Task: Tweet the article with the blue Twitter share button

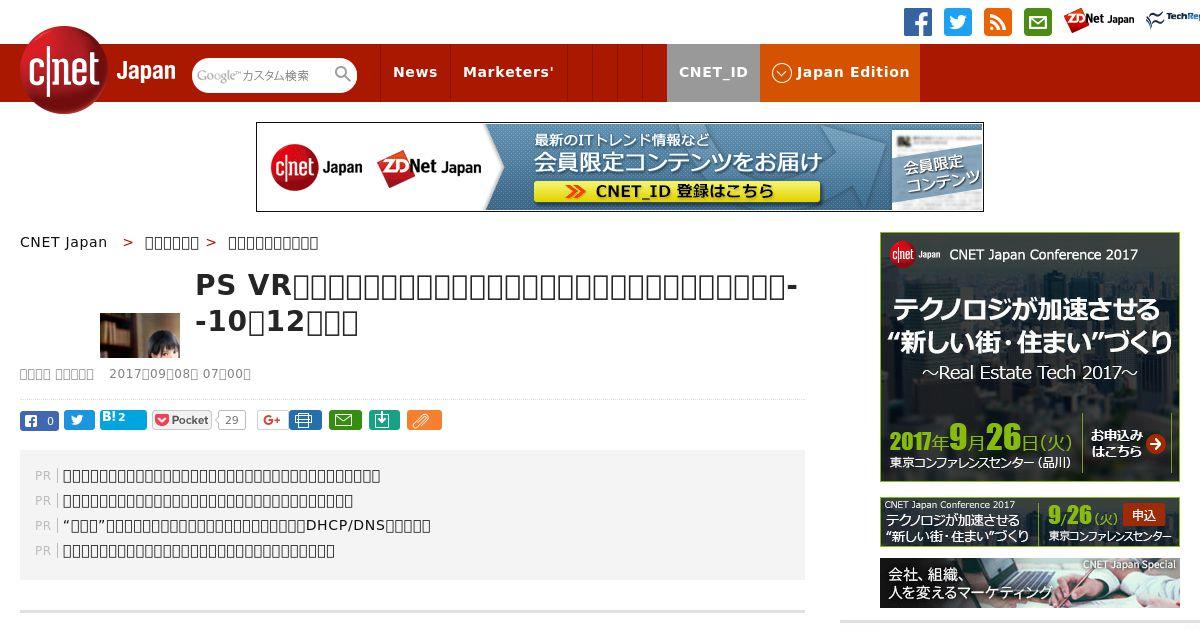Action: click(79, 421)
